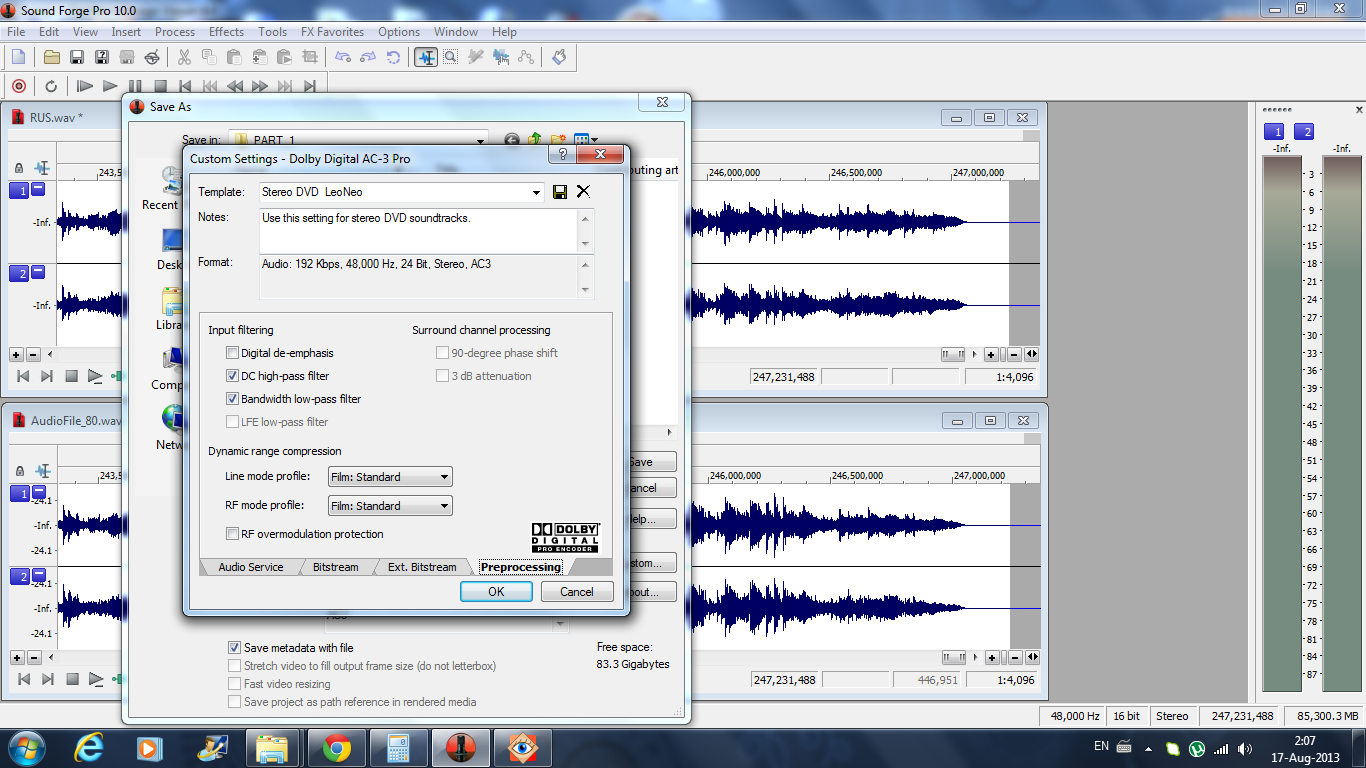Click the 16 bit status bar field
1366x768 pixels.
click(1126, 716)
